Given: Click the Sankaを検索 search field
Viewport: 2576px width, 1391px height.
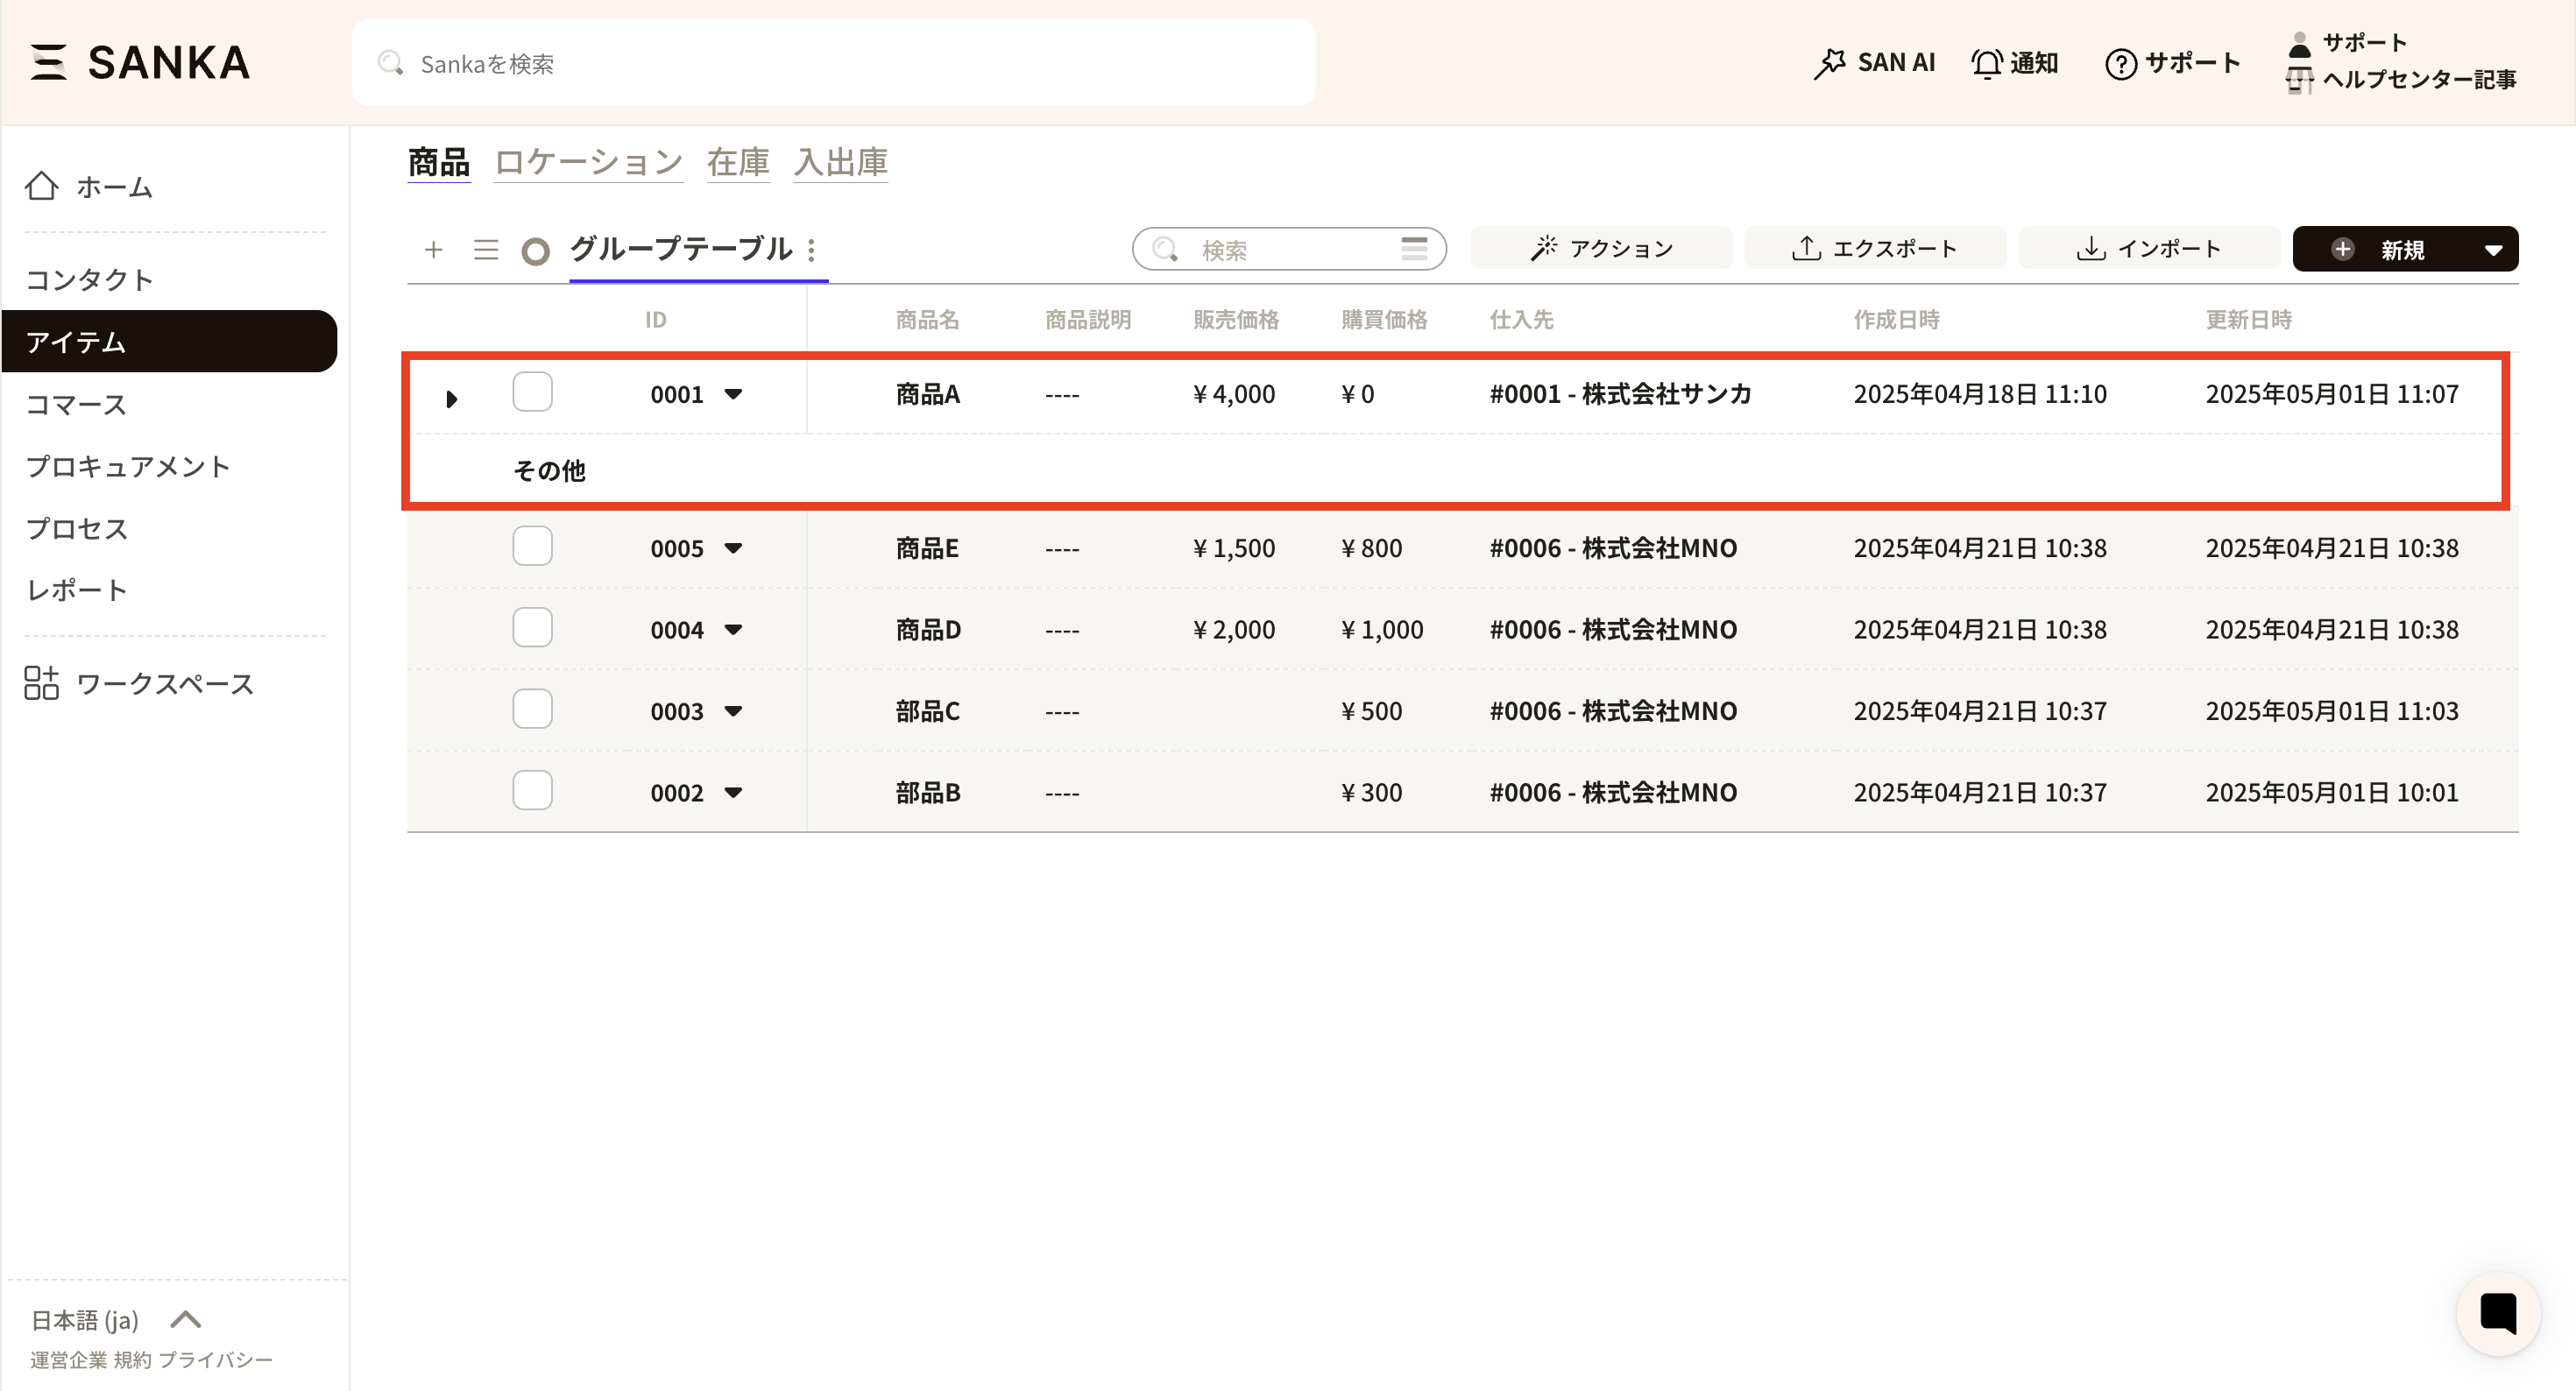Looking at the screenshot, I should point(832,63).
